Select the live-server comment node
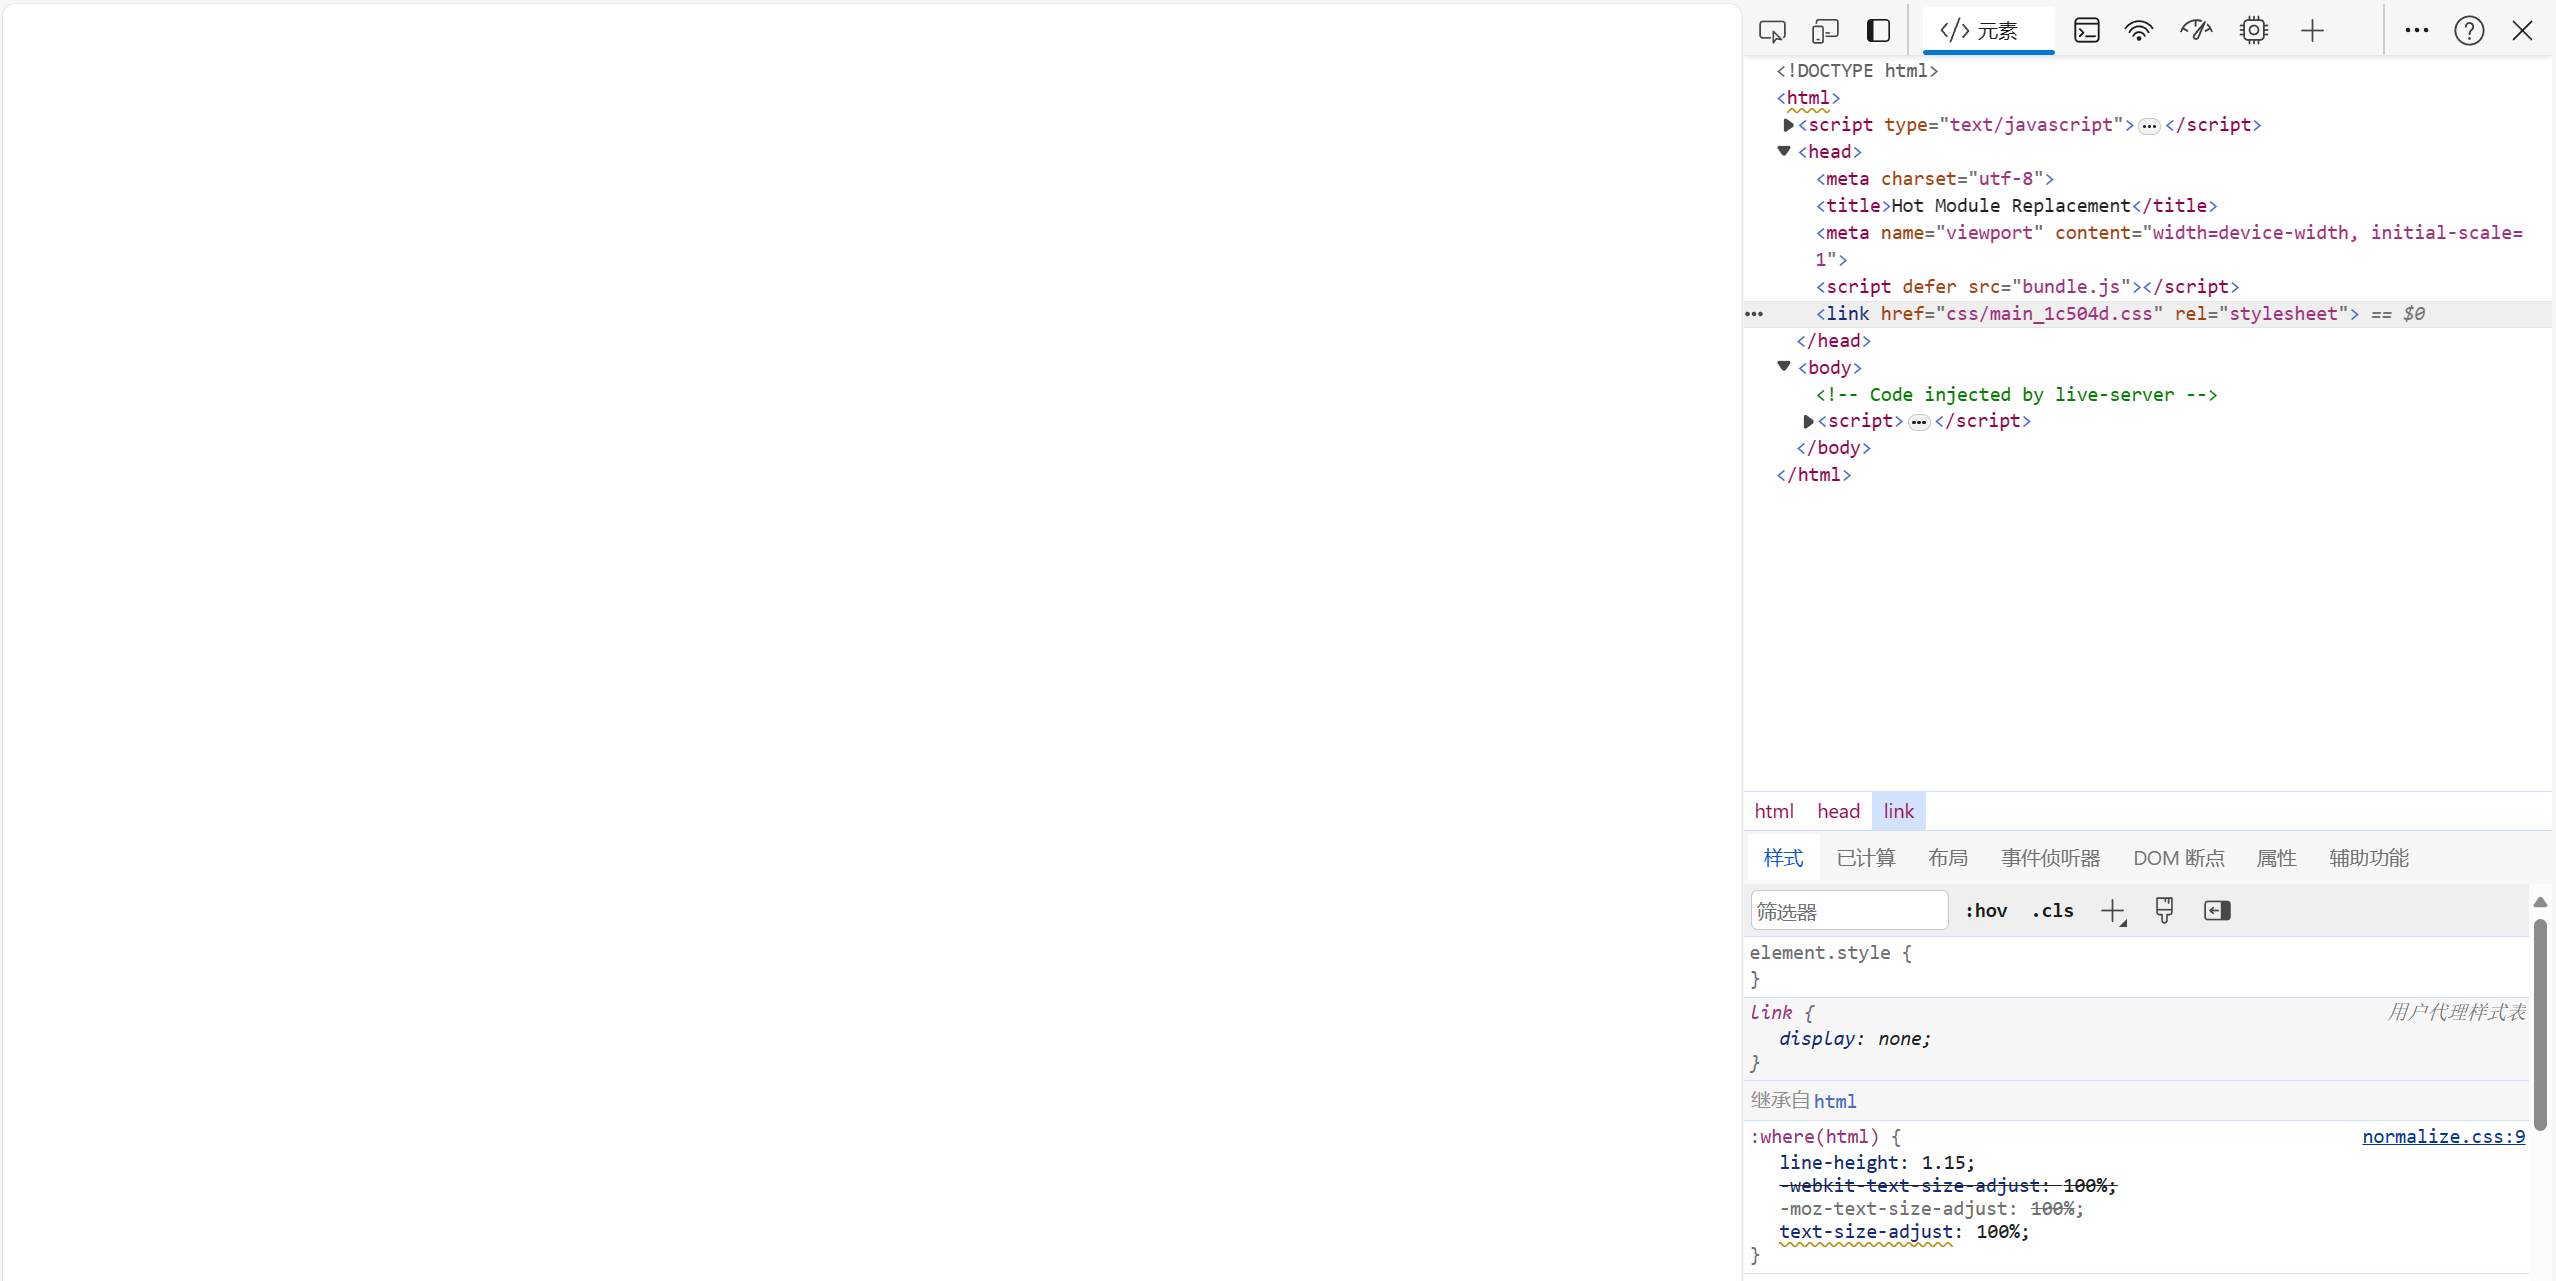Viewport: 2556px width, 1281px height. pyautogui.click(x=2016, y=395)
